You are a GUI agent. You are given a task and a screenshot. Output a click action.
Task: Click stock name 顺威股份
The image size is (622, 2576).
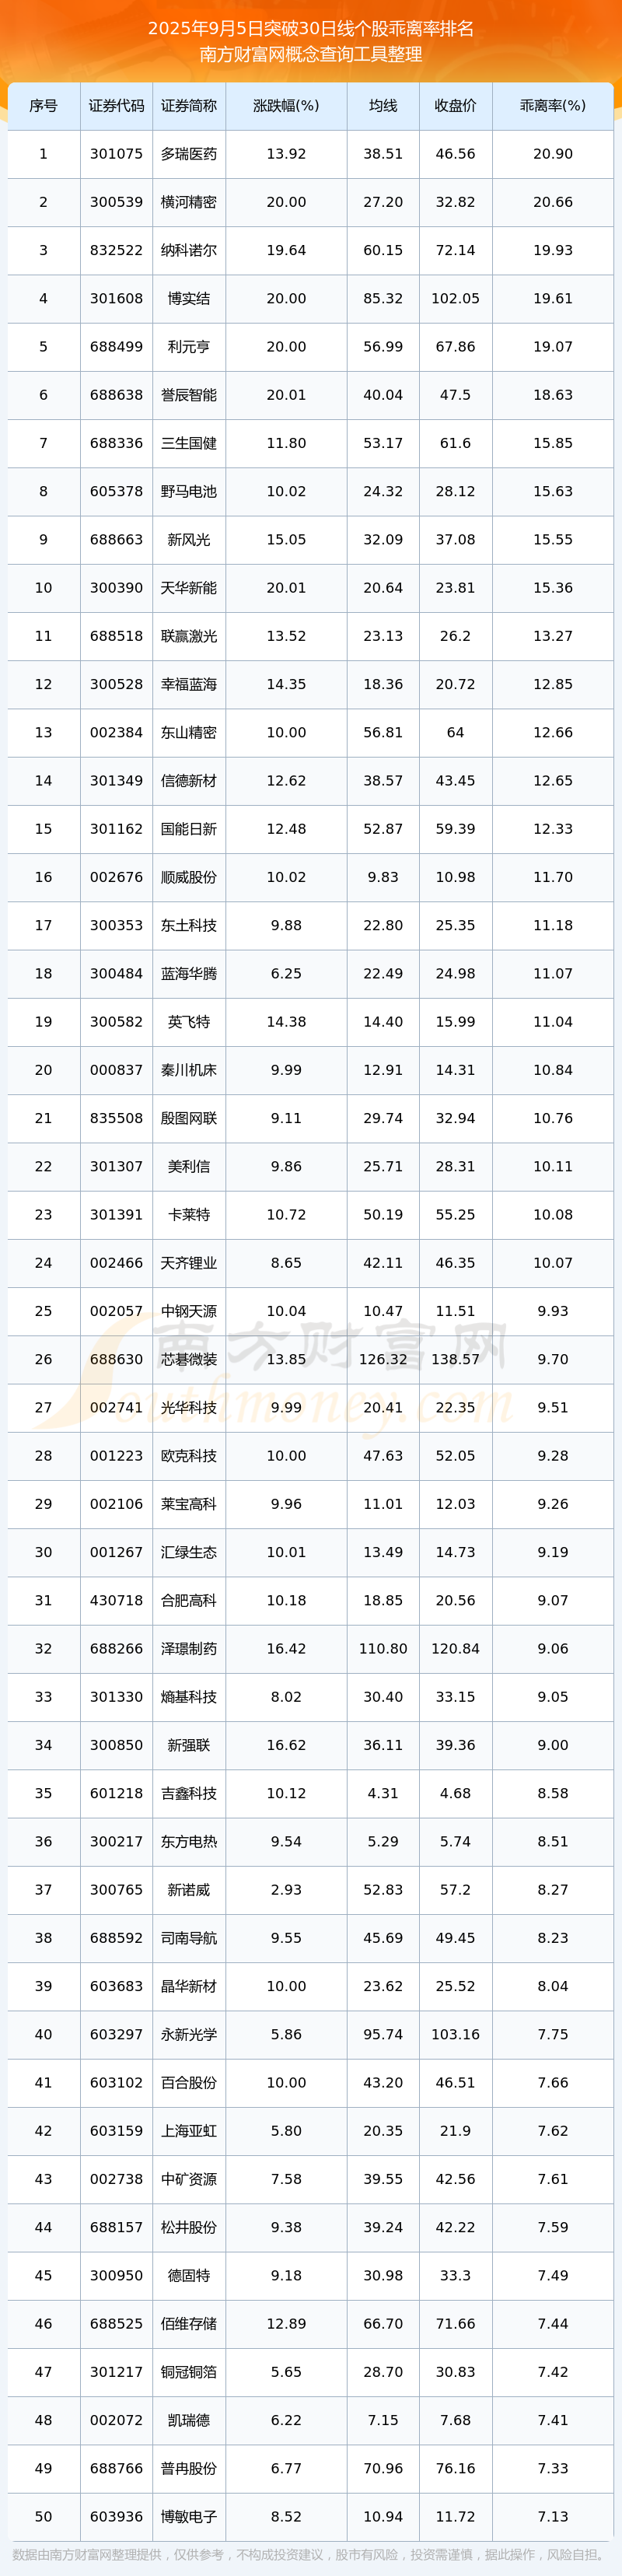pyautogui.click(x=189, y=877)
